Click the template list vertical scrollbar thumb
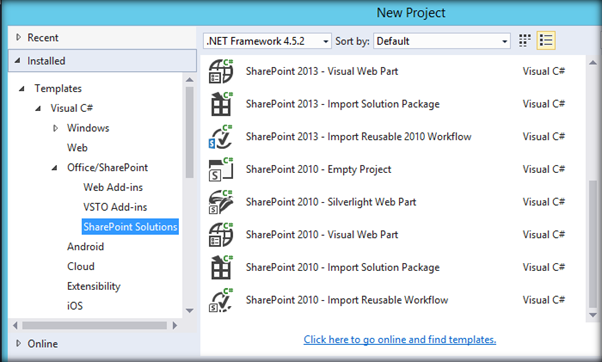The width and height of the screenshot is (602, 362). tap(593, 244)
